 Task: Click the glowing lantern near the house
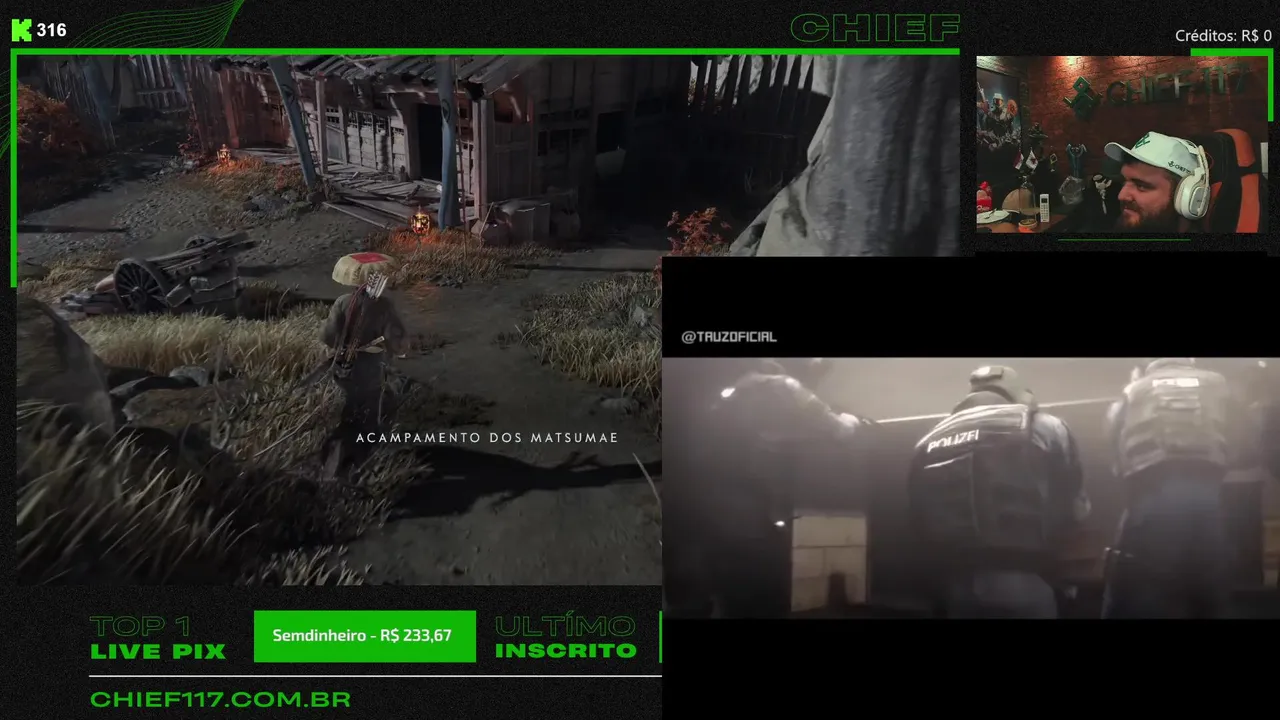pyautogui.click(x=421, y=222)
